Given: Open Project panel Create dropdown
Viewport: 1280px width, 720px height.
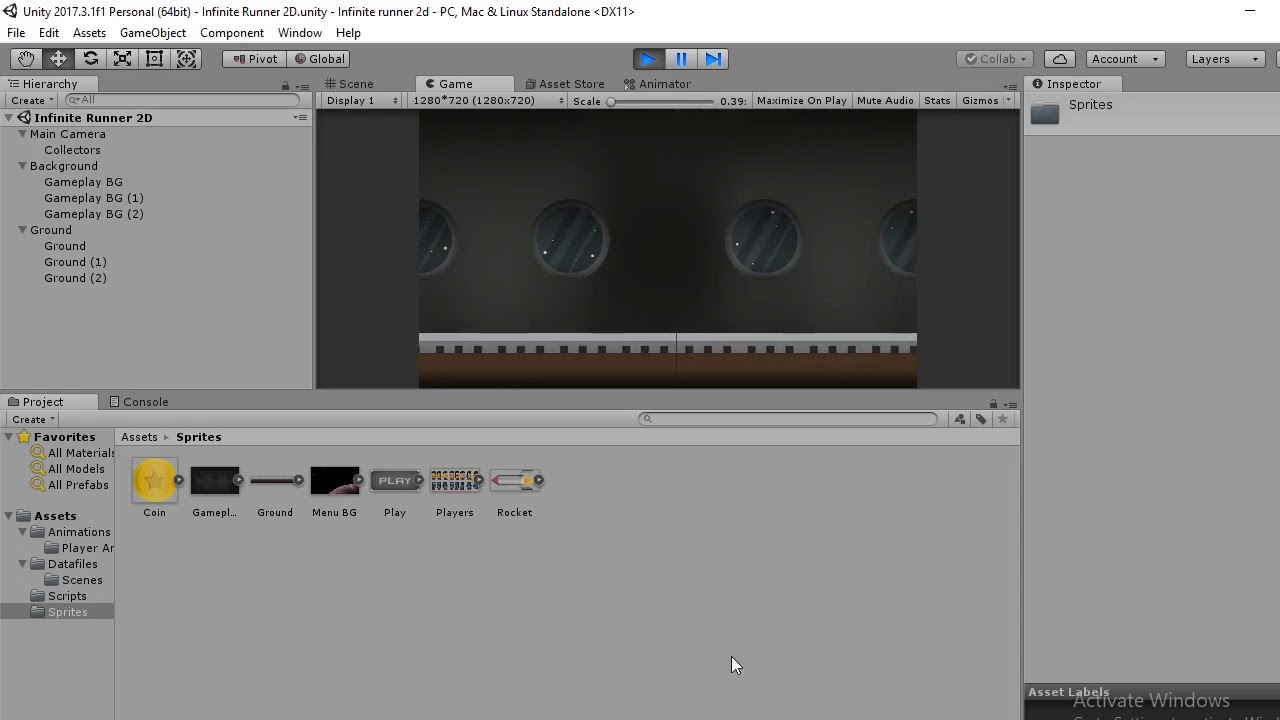Looking at the screenshot, I should click(x=33, y=419).
